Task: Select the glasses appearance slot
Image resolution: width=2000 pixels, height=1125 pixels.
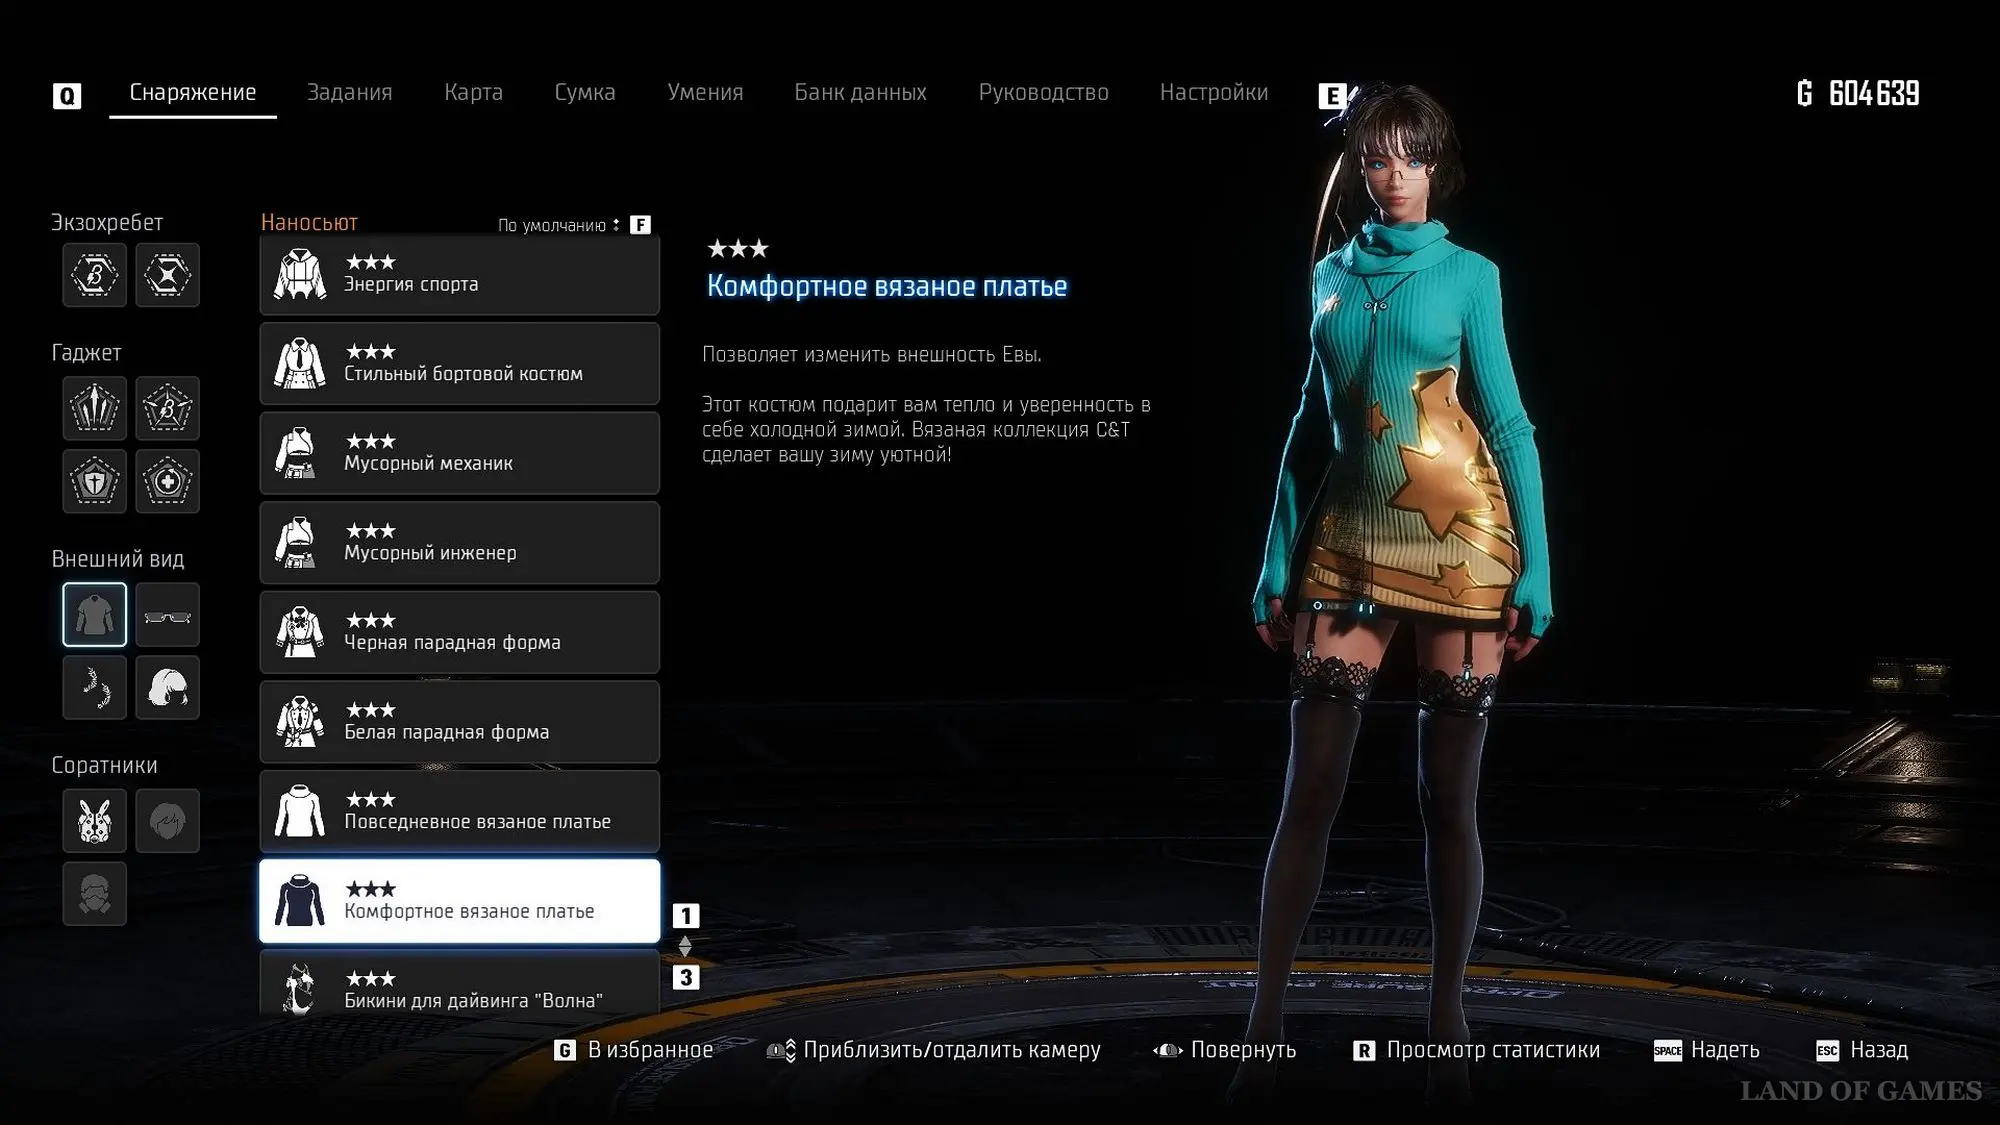Action: [167, 614]
